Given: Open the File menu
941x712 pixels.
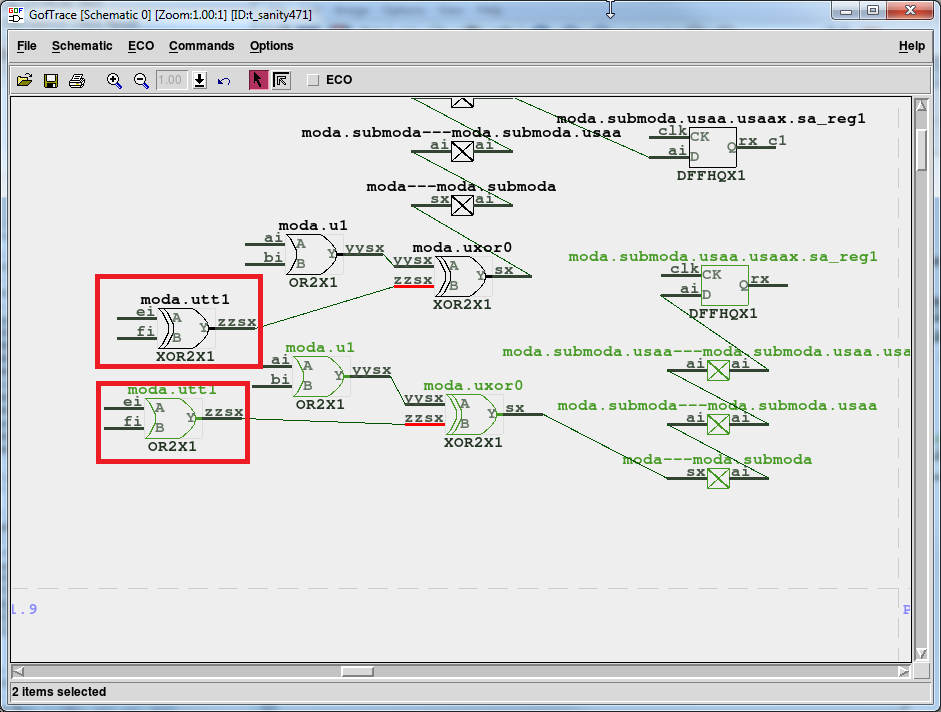Looking at the screenshot, I should click(27, 46).
